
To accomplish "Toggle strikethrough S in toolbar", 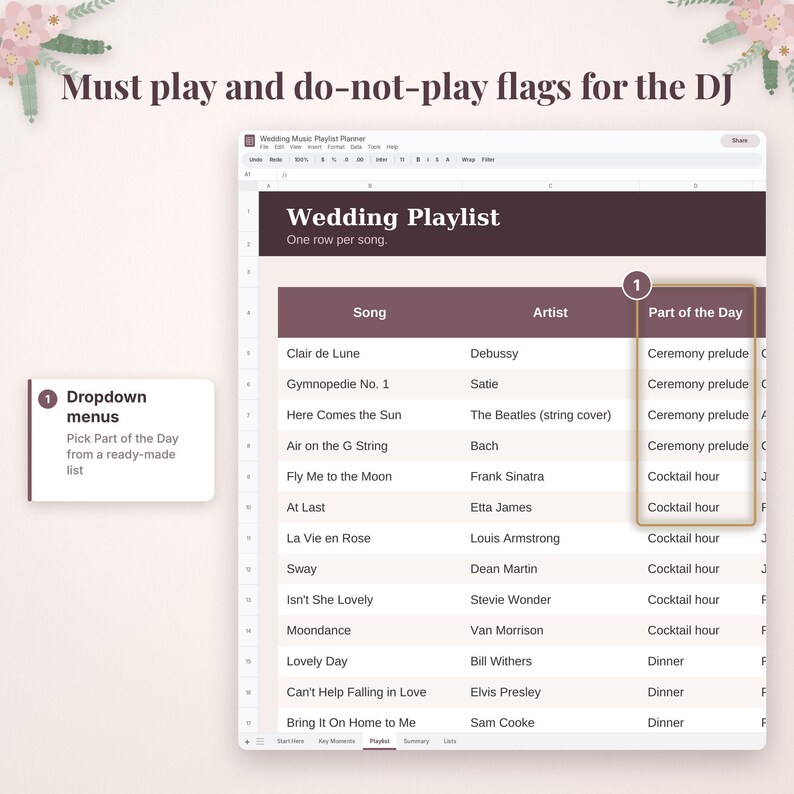I will [437, 160].
